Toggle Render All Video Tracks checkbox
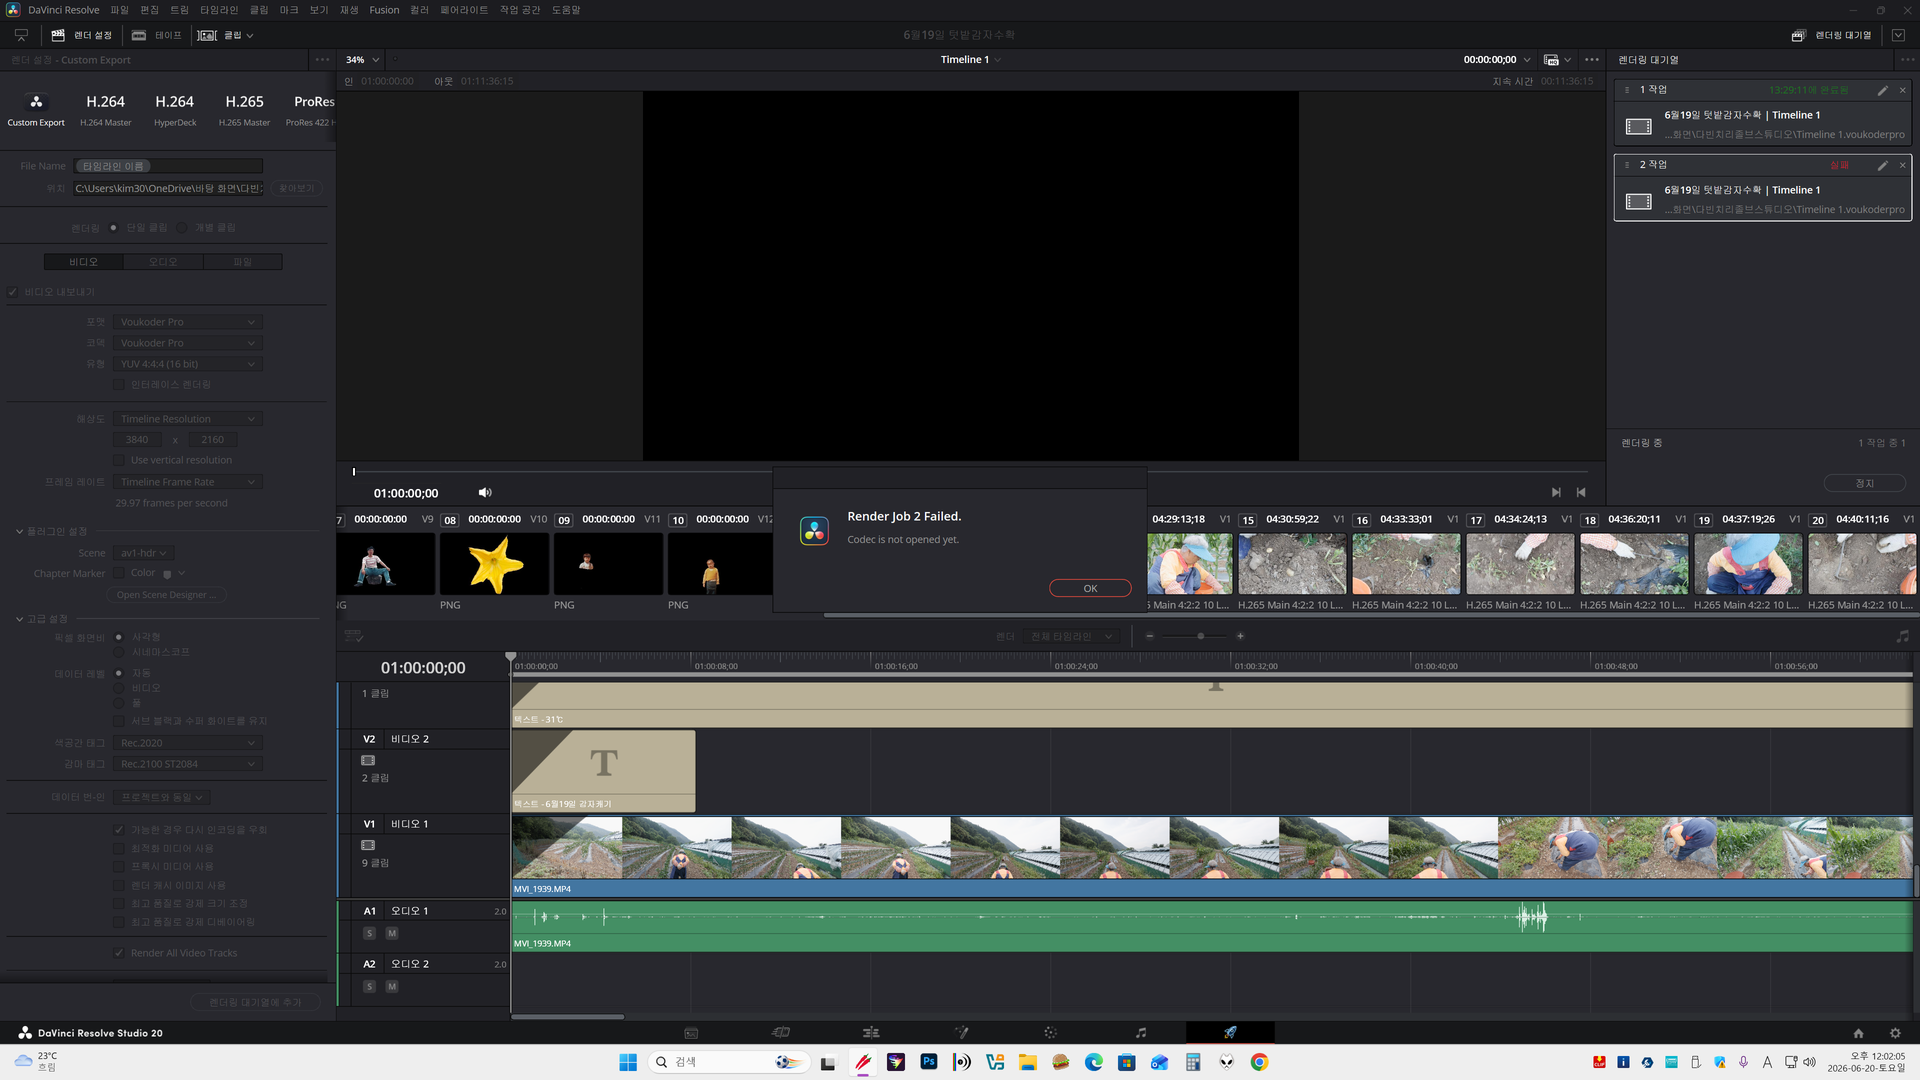The height and width of the screenshot is (1080, 1920). tap(119, 953)
